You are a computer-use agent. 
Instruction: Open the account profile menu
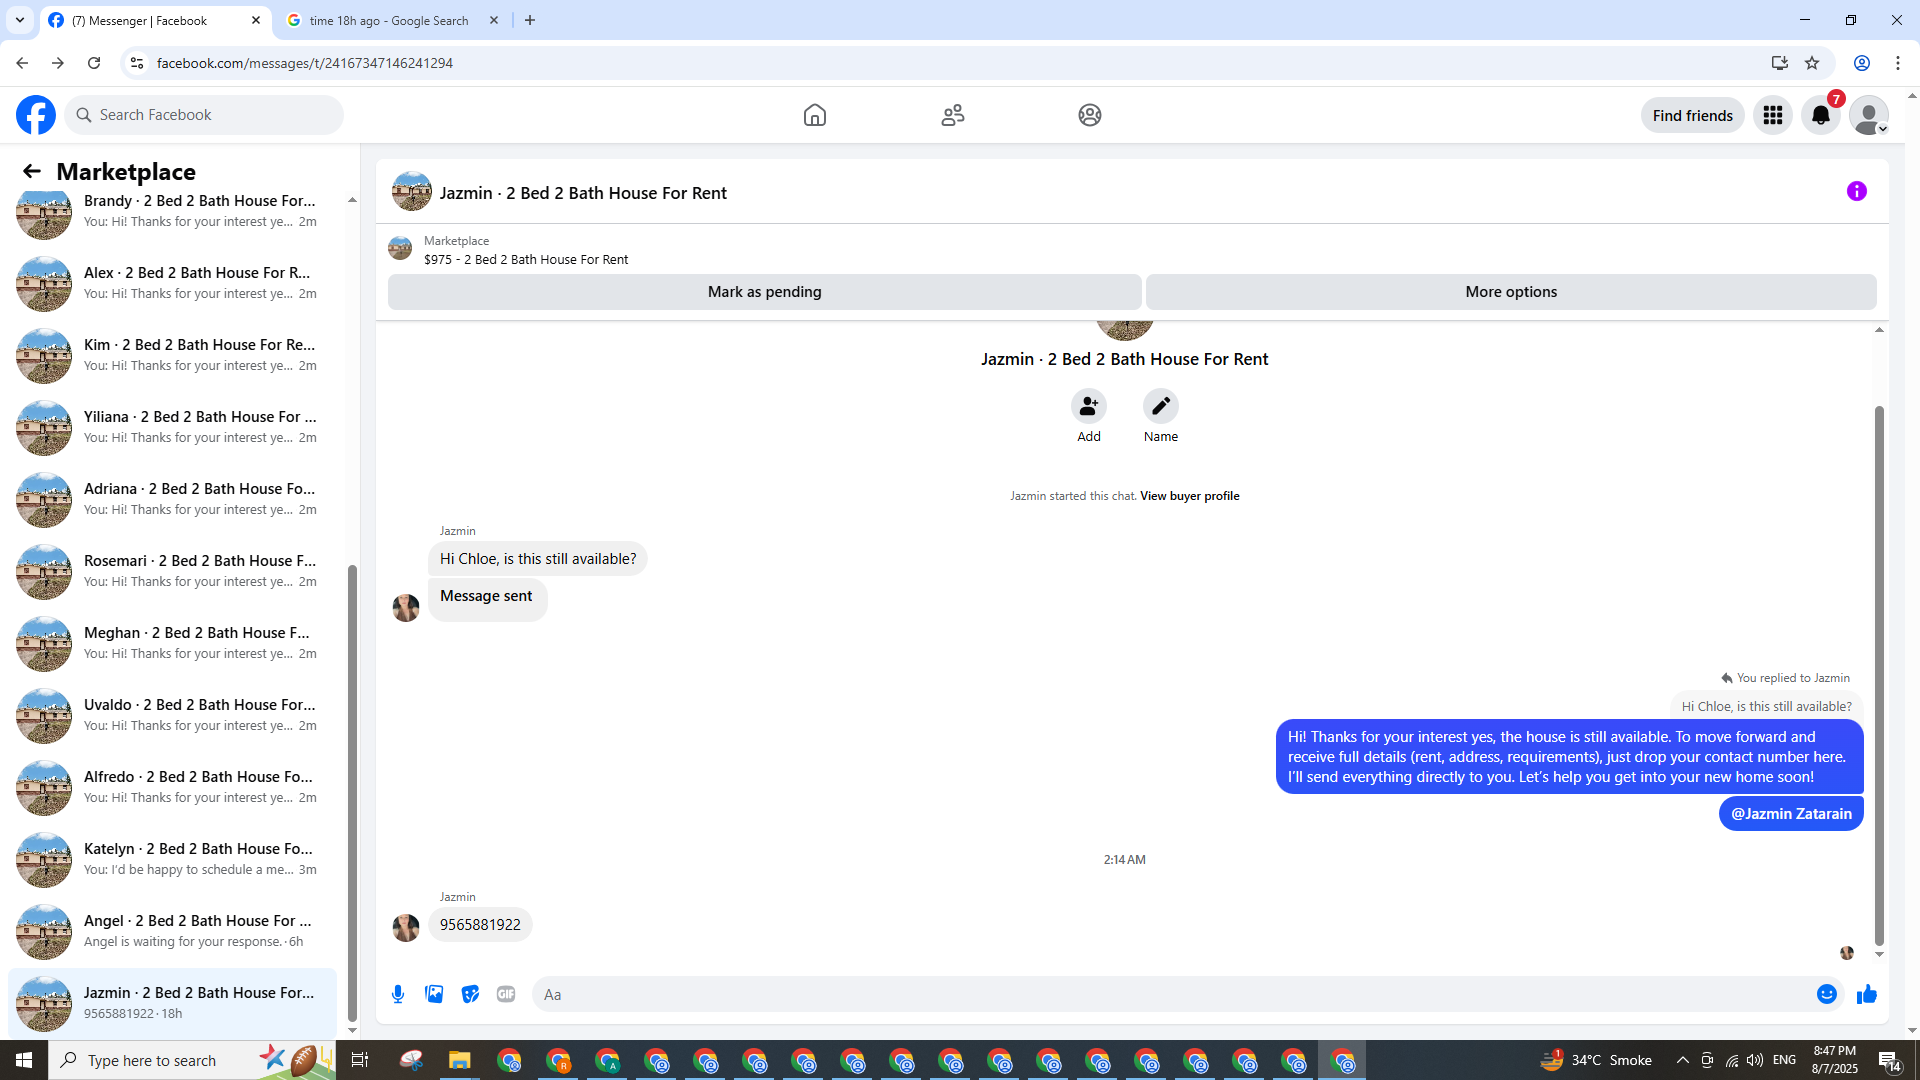[1869, 115]
